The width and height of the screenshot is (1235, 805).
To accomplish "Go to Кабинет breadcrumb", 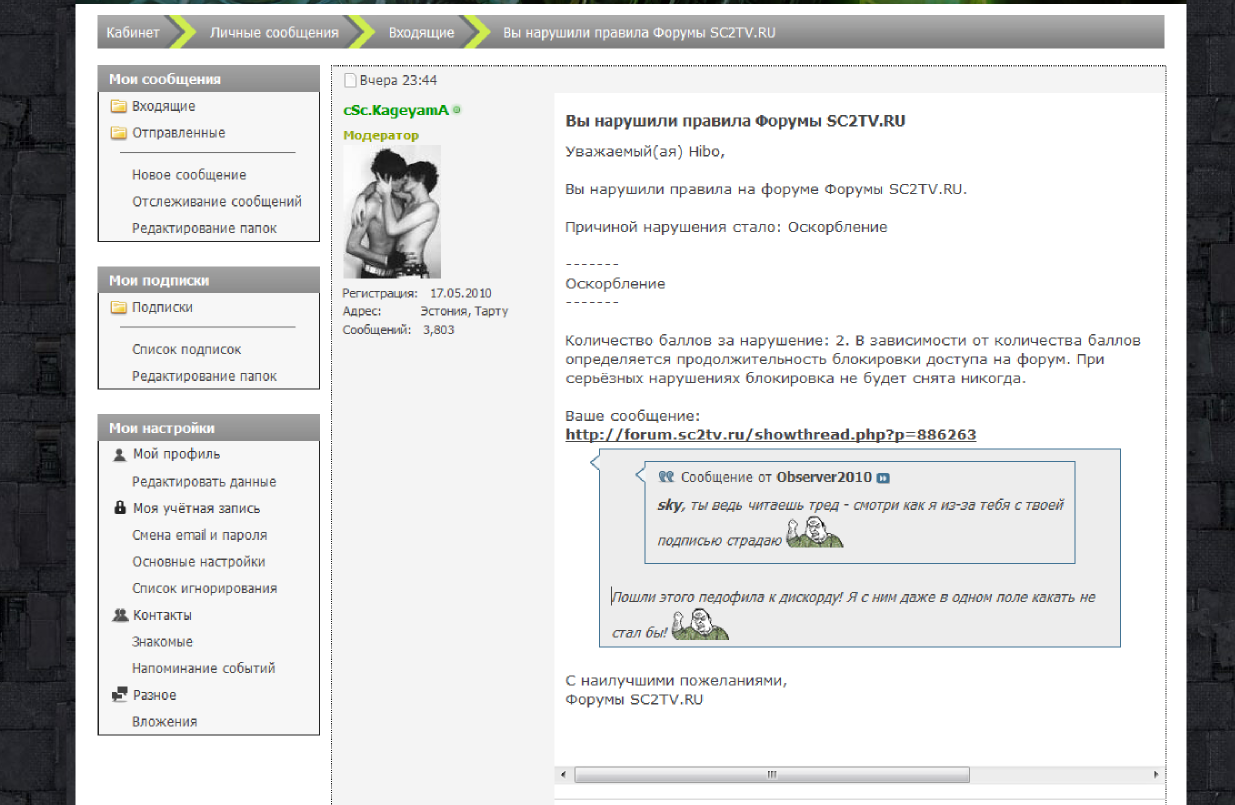I will pyautogui.click(x=133, y=32).
